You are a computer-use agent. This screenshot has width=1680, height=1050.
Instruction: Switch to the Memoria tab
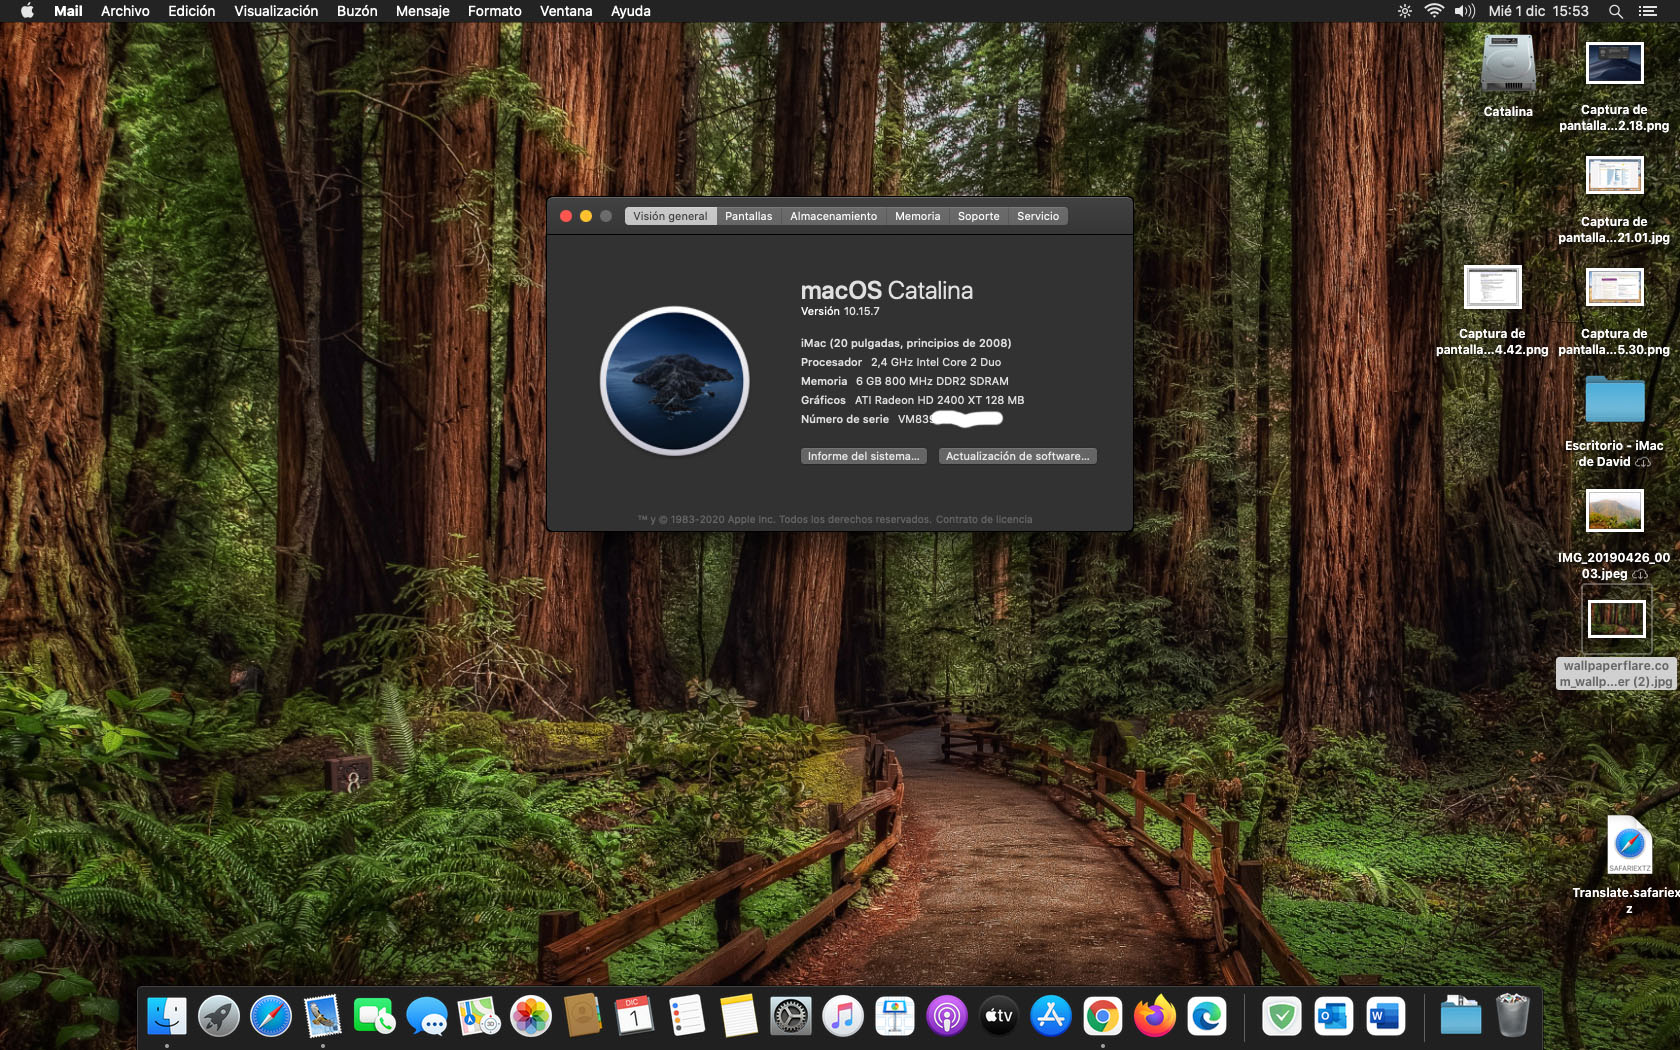(918, 216)
